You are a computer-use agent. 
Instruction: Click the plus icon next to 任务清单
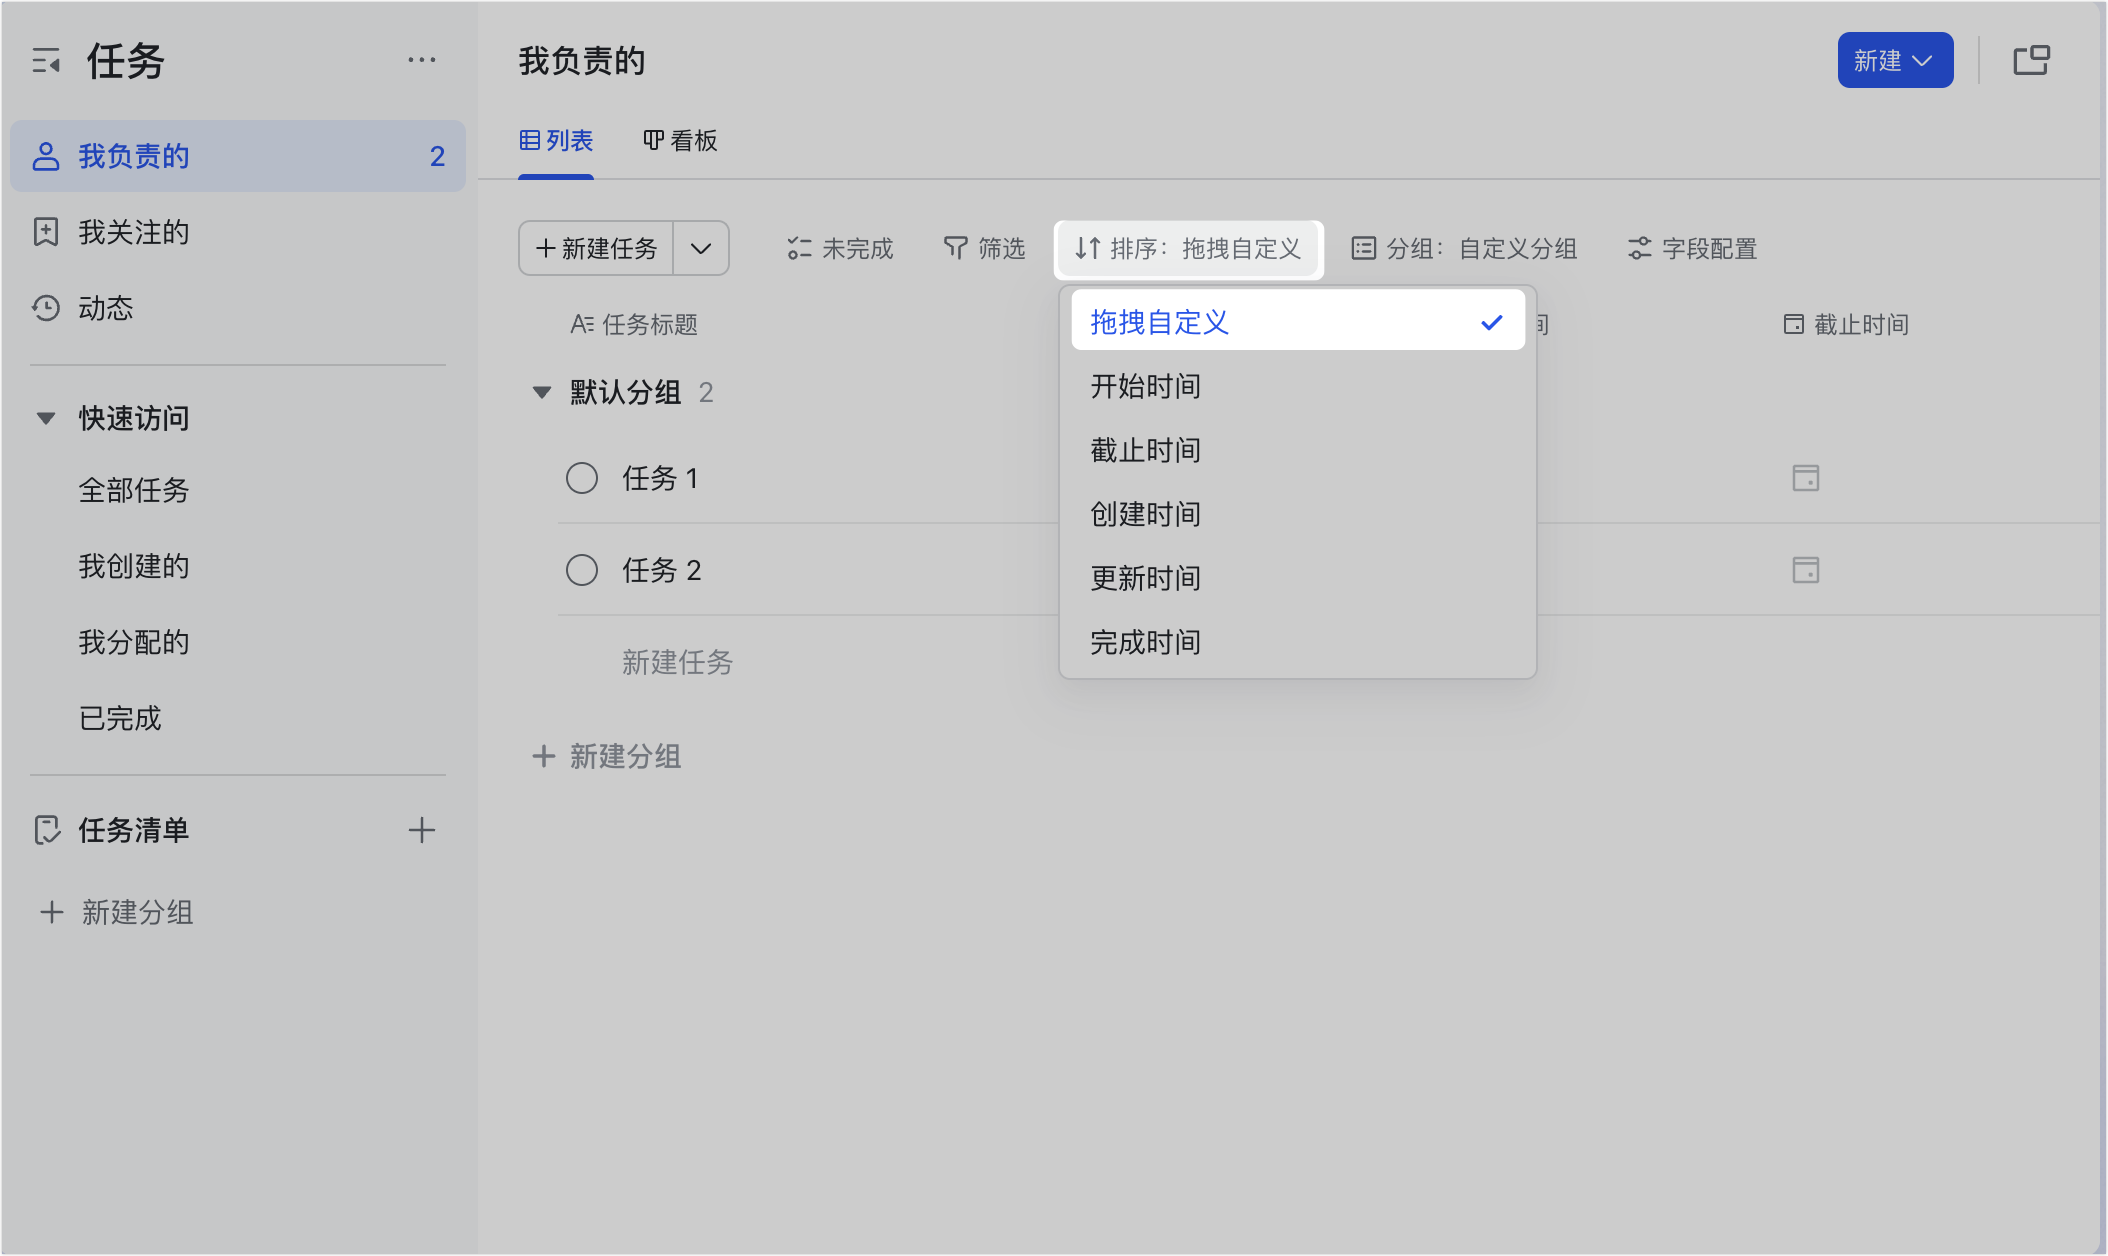tap(421, 830)
